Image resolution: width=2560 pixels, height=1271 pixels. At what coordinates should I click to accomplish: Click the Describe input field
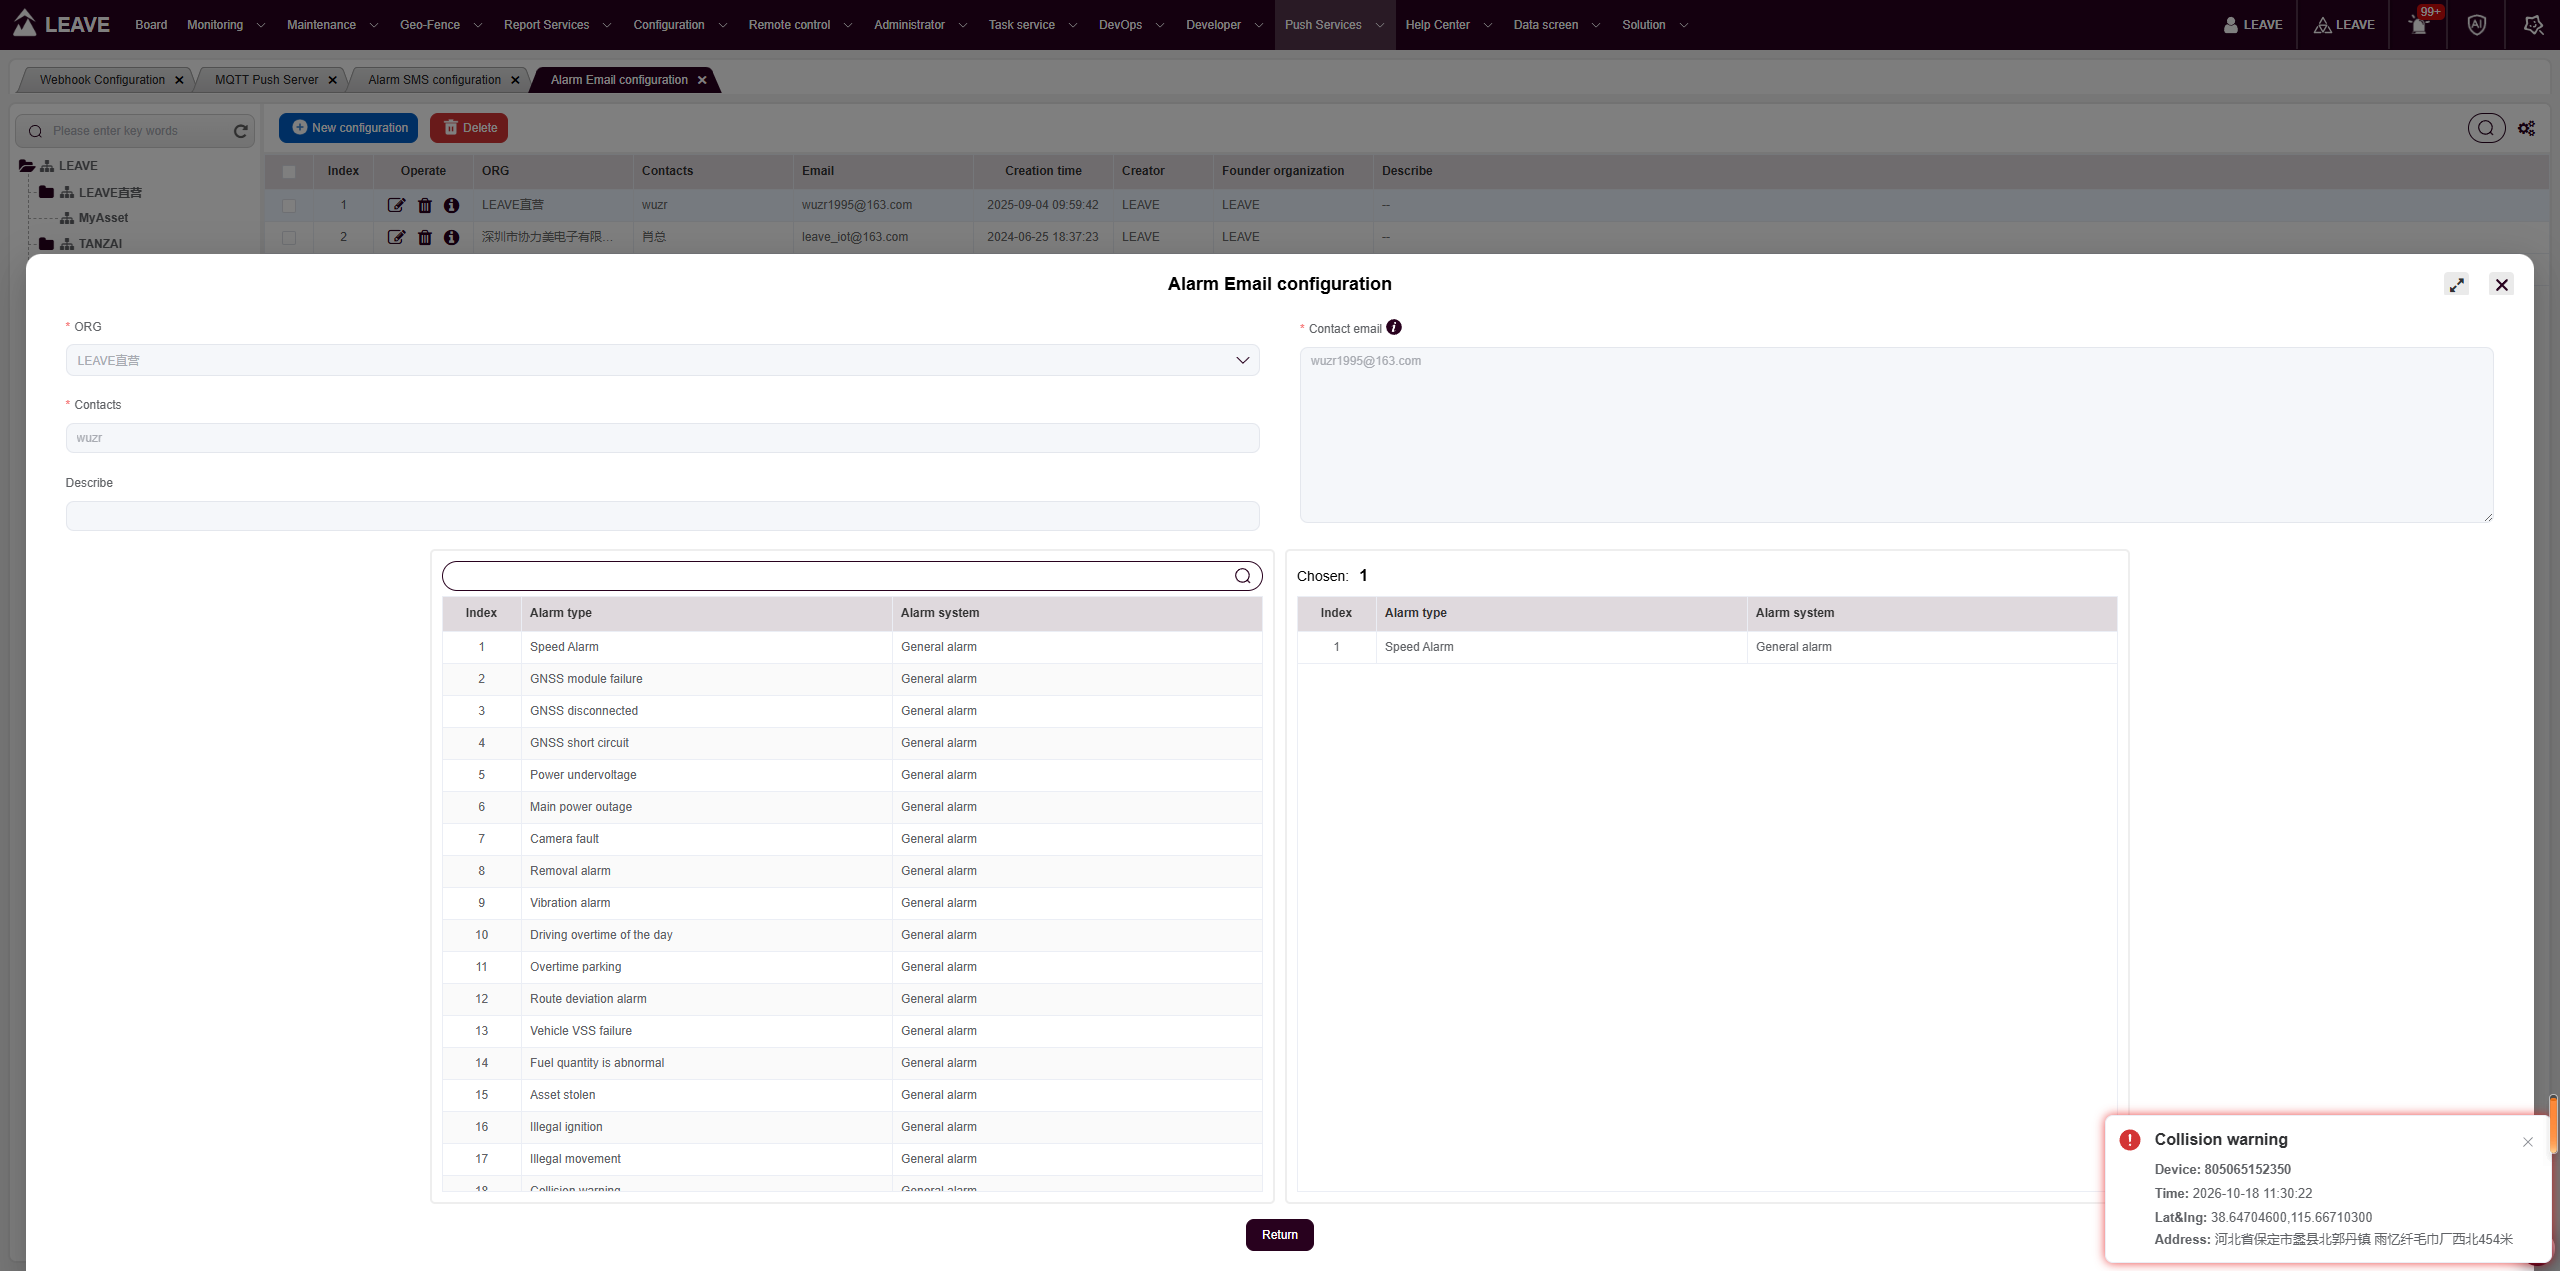662,516
